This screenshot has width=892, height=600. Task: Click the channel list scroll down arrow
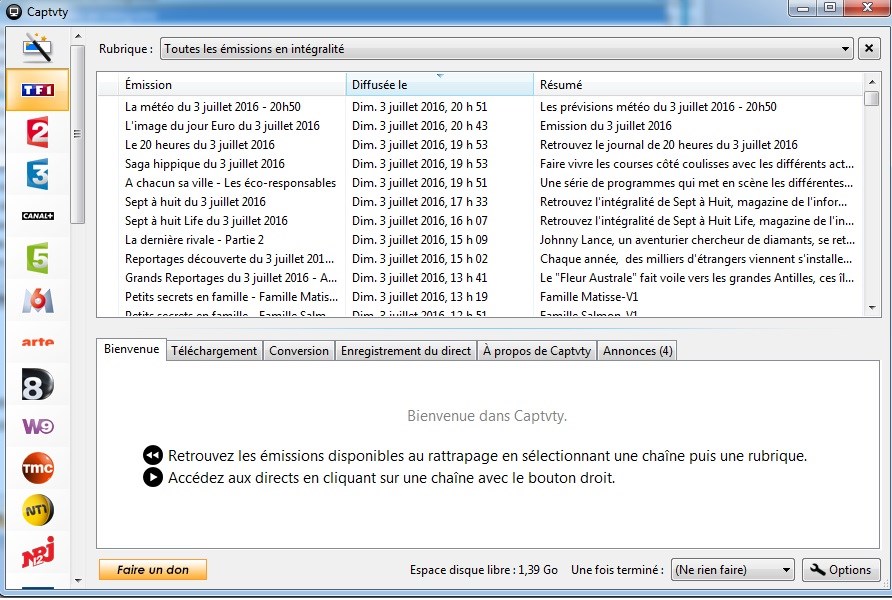[78, 581]
